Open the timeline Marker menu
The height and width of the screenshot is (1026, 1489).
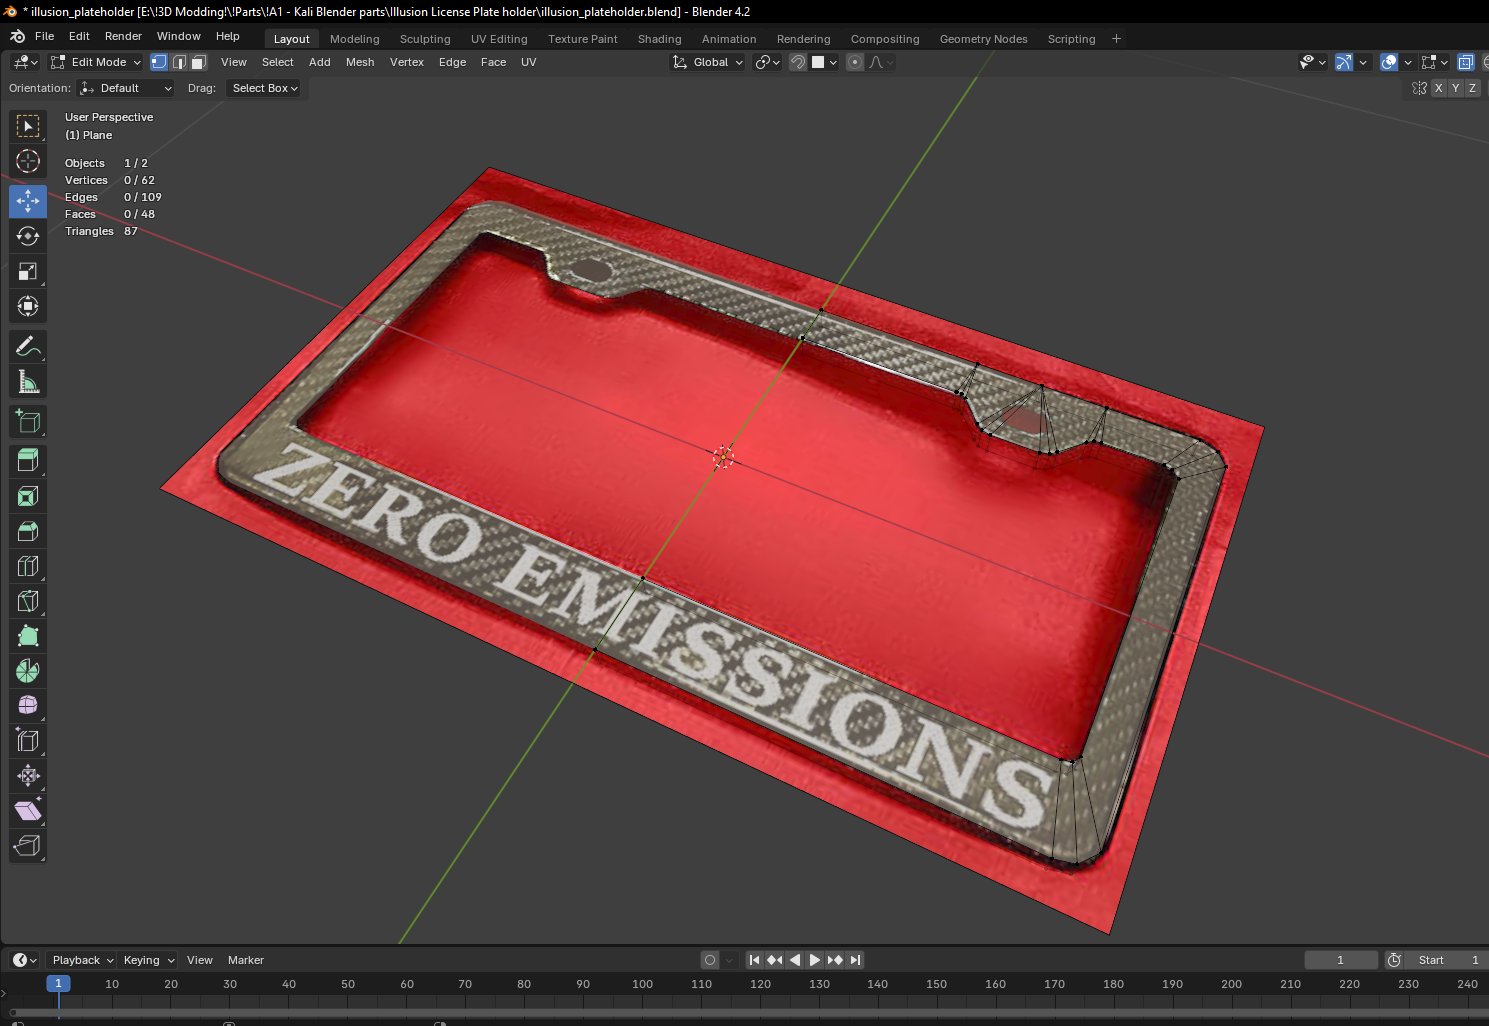pyautogui.click(x=246, y=960)
